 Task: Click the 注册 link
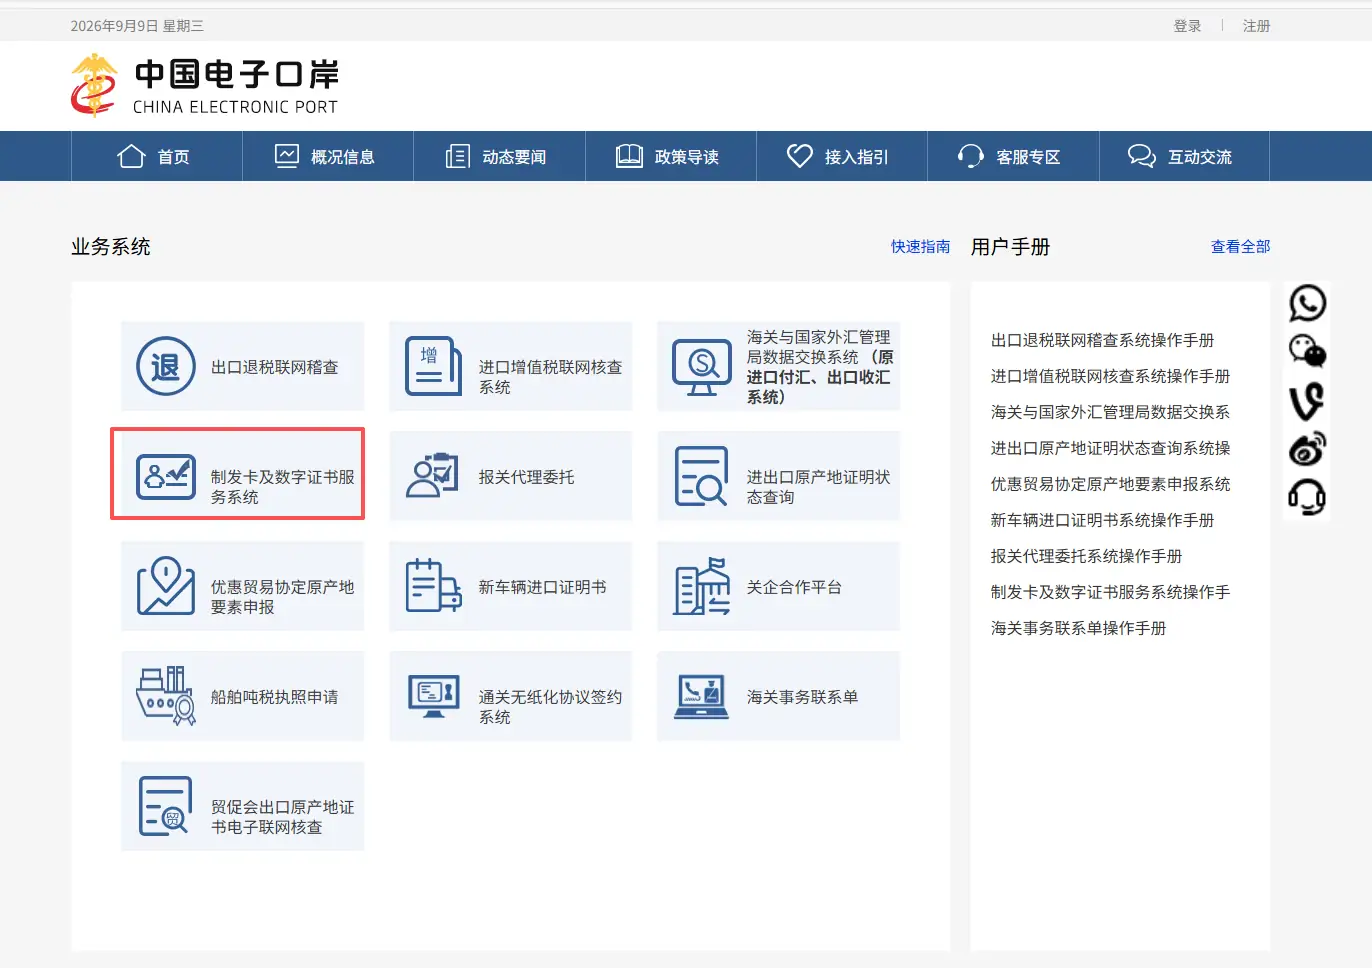pyautogui.click(x=1256, y=26)
